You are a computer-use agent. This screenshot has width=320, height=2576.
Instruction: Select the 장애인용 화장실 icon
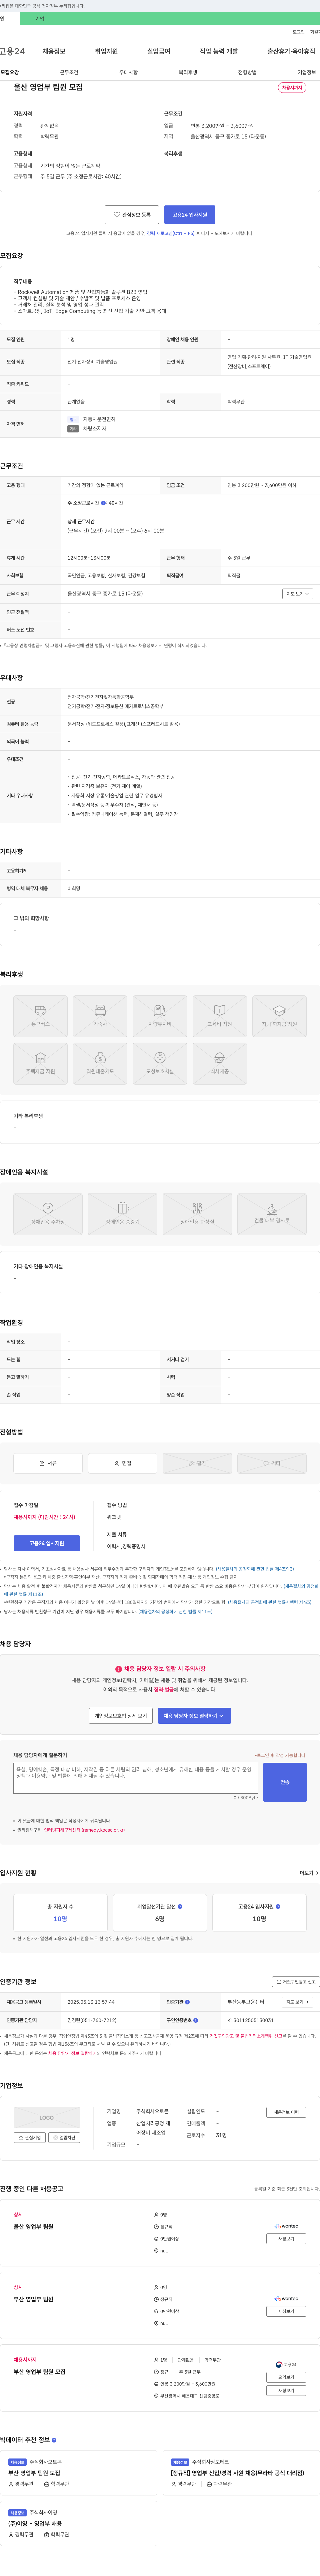click(x=197, y=1214)
